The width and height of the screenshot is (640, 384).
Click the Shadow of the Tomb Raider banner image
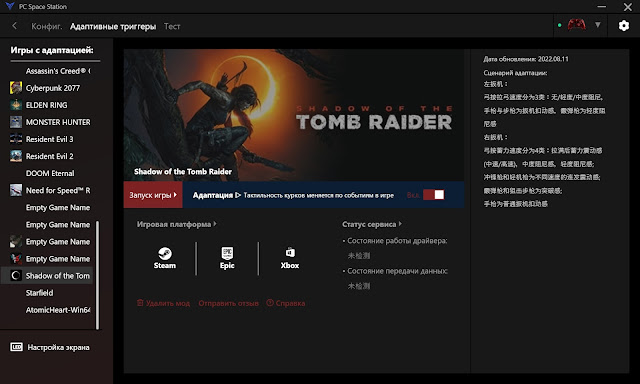(294, 115)
